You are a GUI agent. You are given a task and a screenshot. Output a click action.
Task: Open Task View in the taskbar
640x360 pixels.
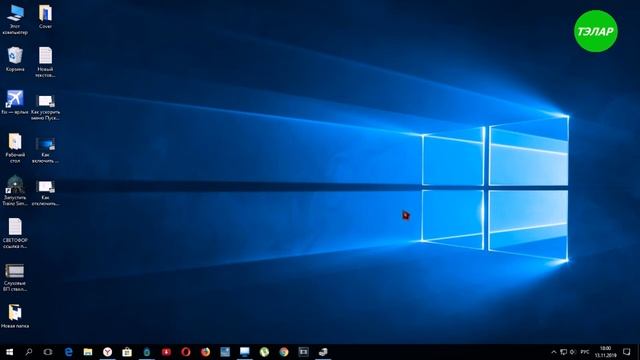click(48, 352)
